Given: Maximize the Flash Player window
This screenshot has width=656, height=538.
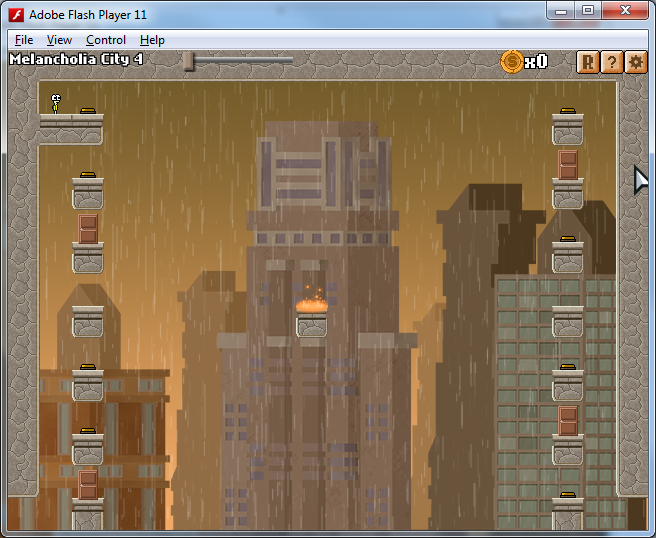Looking at the screenshot, I should click(x=588, y=11).
